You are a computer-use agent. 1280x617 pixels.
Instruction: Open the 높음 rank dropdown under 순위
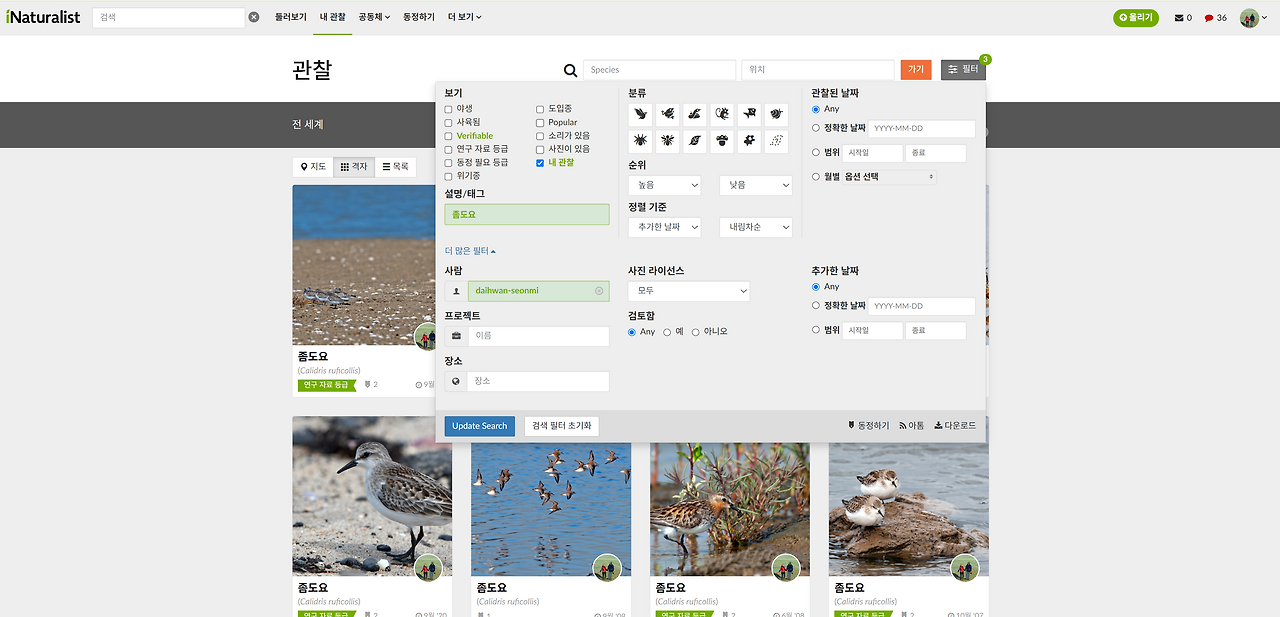click(x=664, y=185)
